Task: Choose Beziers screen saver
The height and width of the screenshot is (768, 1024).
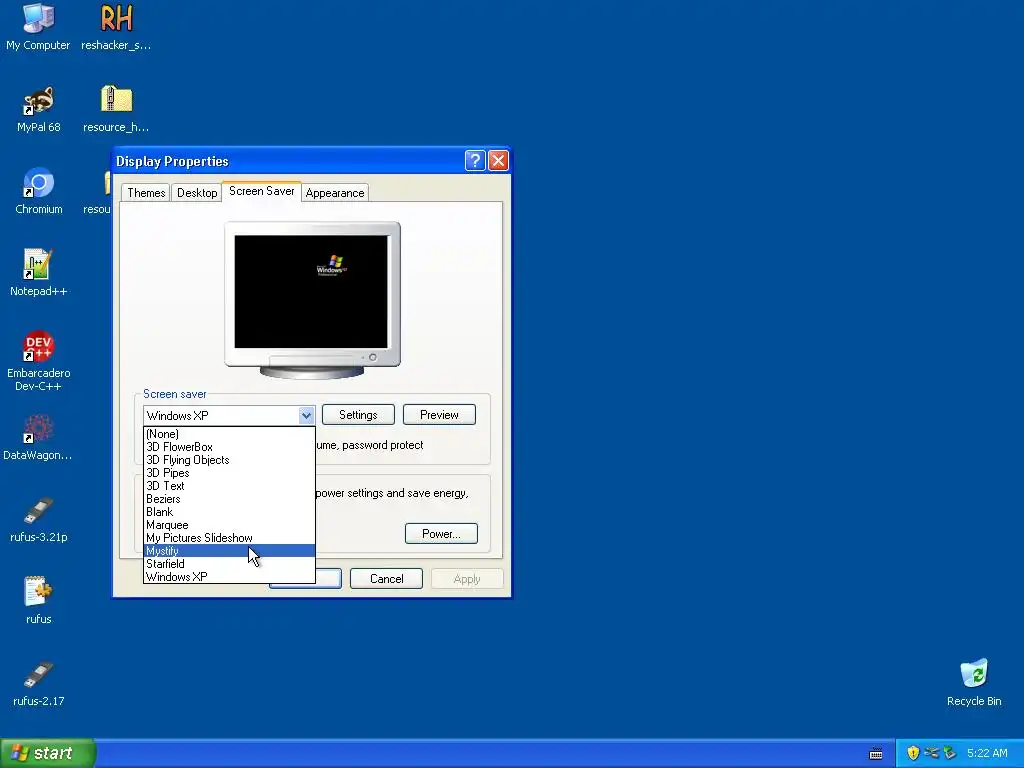Action: [x=229, y=499]
